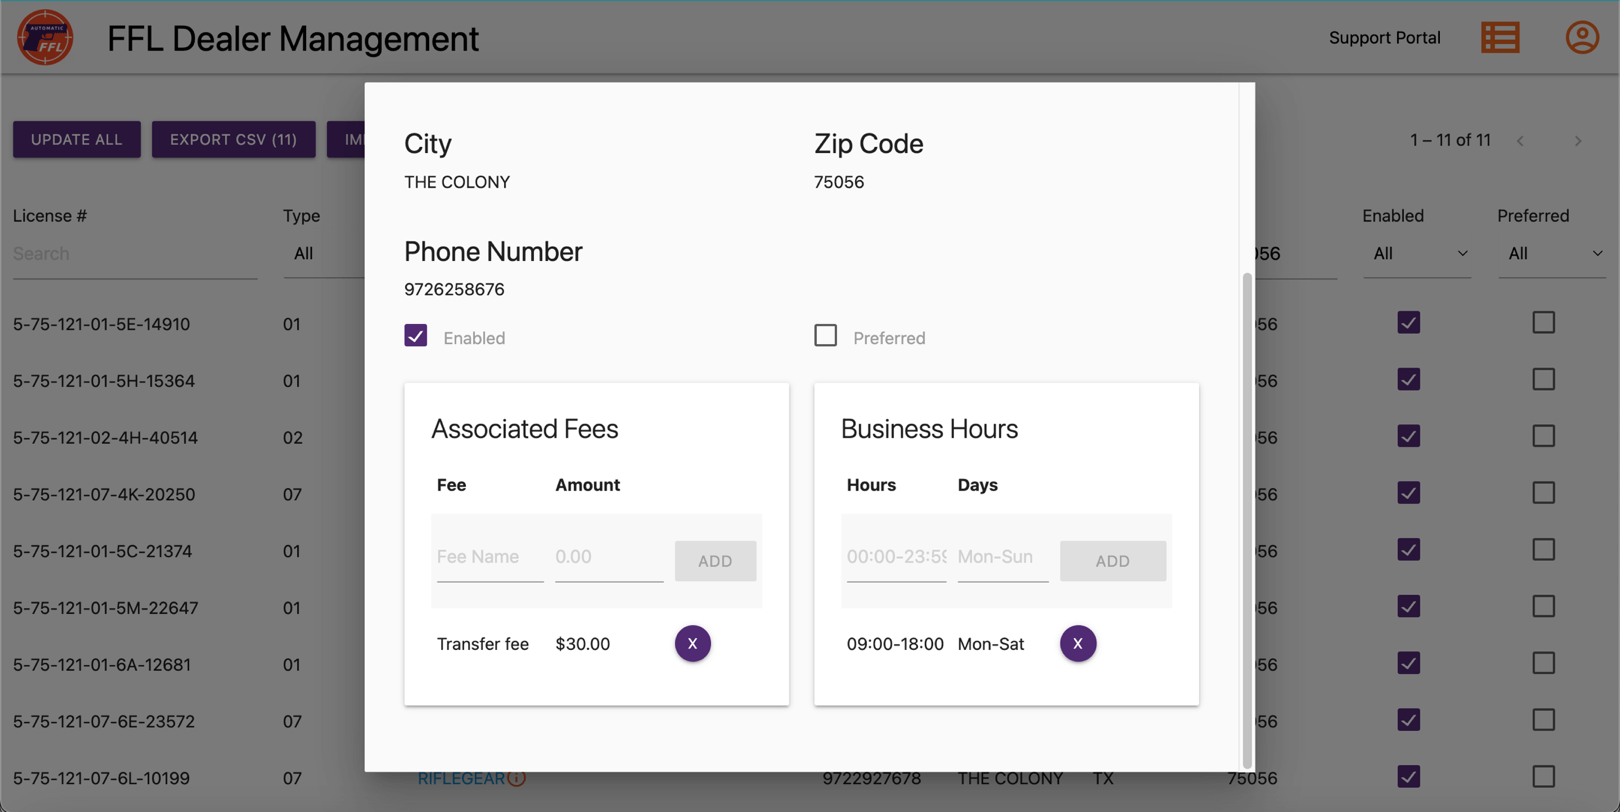
Task: Click the Fee Name input field
Action: [489, 557]
